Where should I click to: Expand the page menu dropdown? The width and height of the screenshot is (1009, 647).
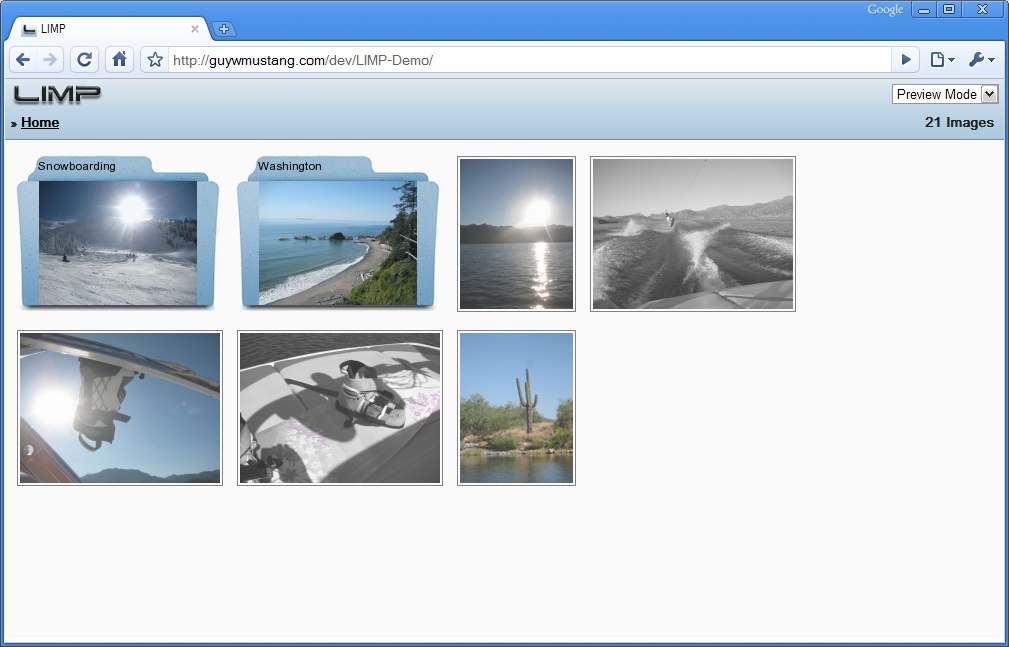tap(941, 60)
